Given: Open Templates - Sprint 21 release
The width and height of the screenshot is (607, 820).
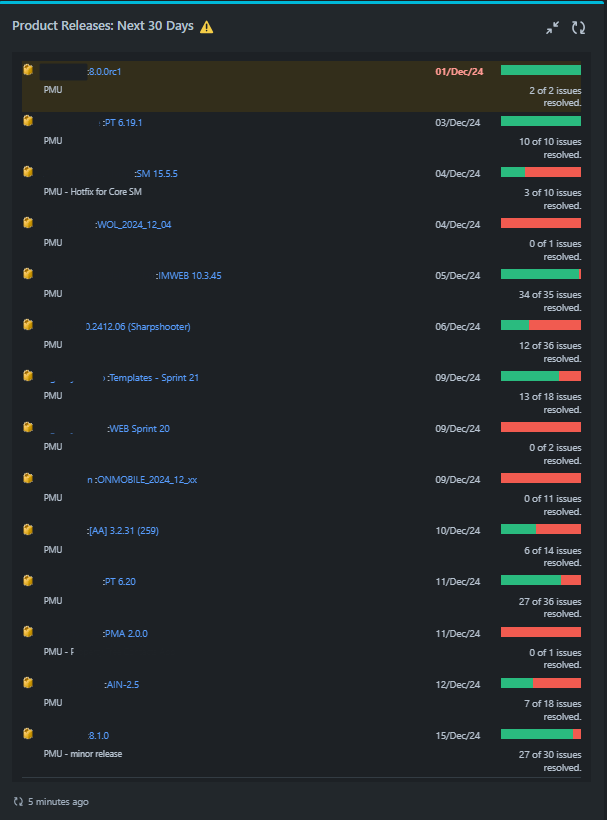Looking at the screenshot, I should (x=153, y=378).
